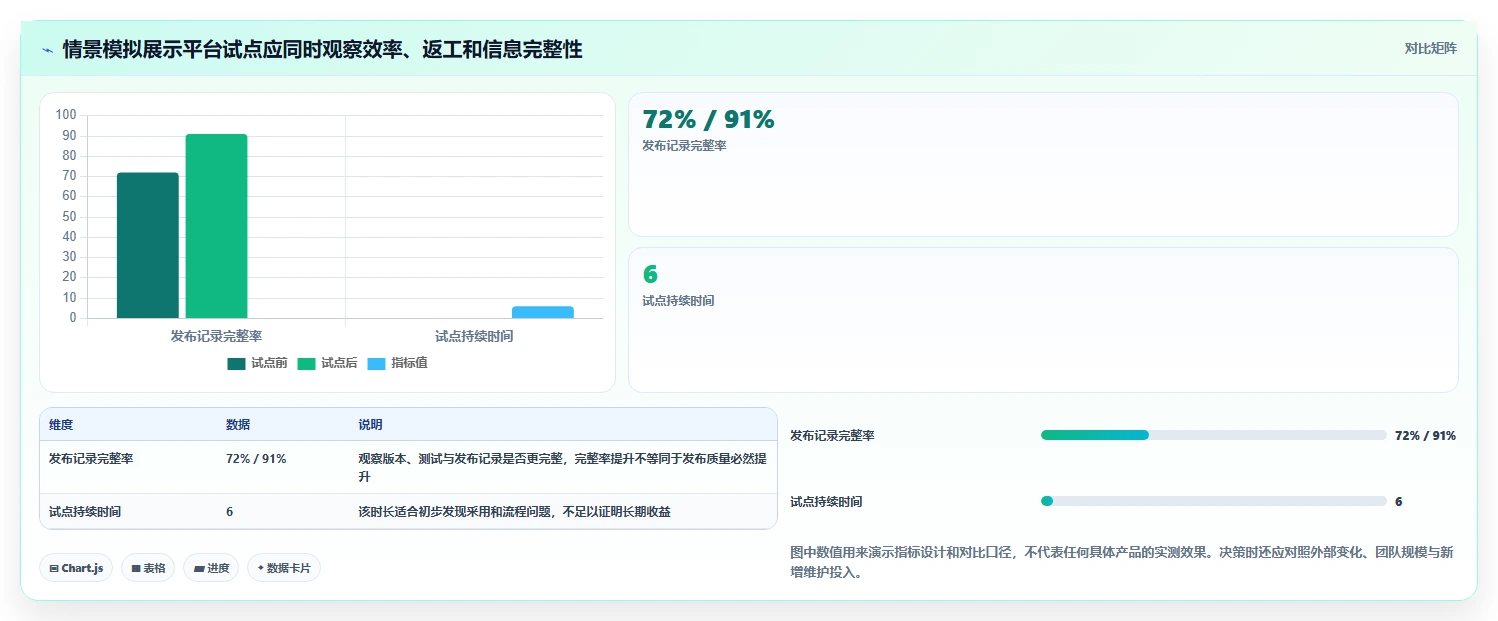Select the 进度 tag chip

coord(211,568)
